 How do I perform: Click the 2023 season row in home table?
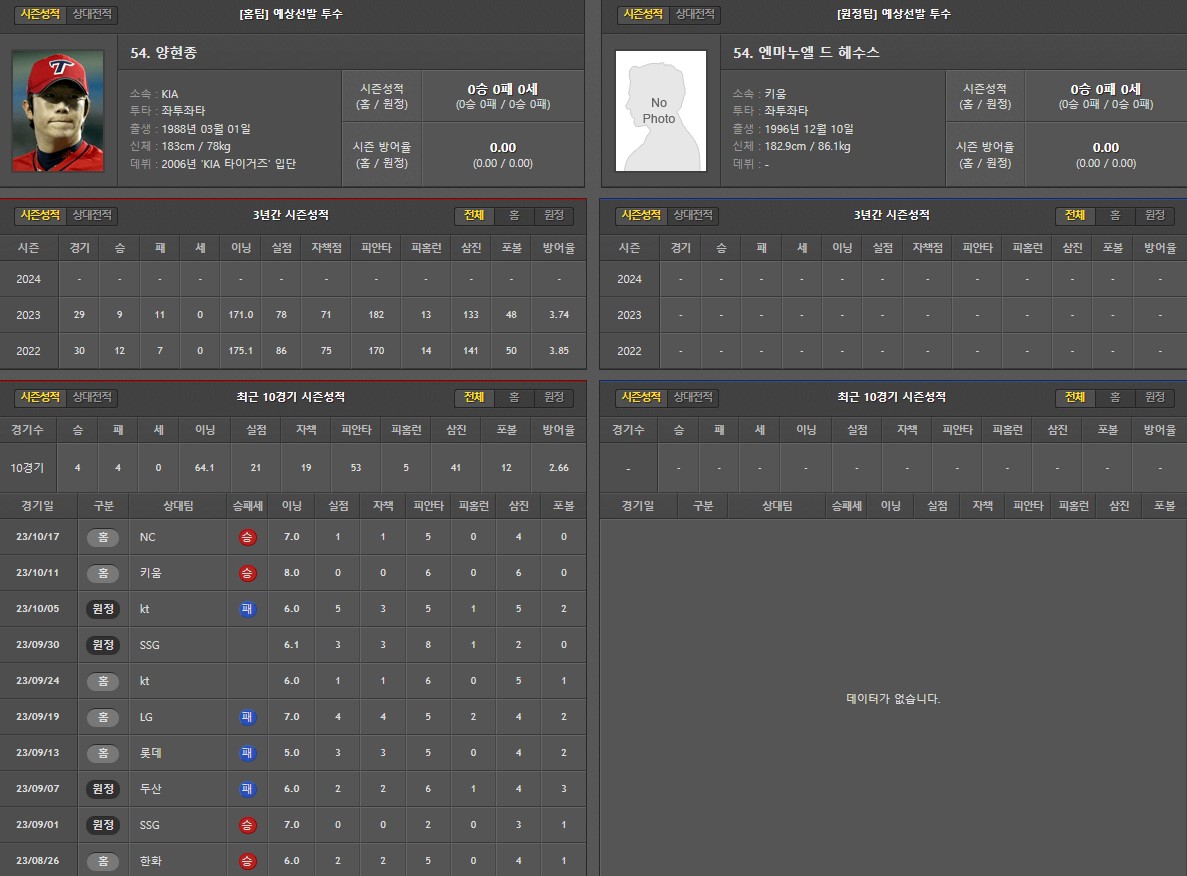(x=293, y=315)
